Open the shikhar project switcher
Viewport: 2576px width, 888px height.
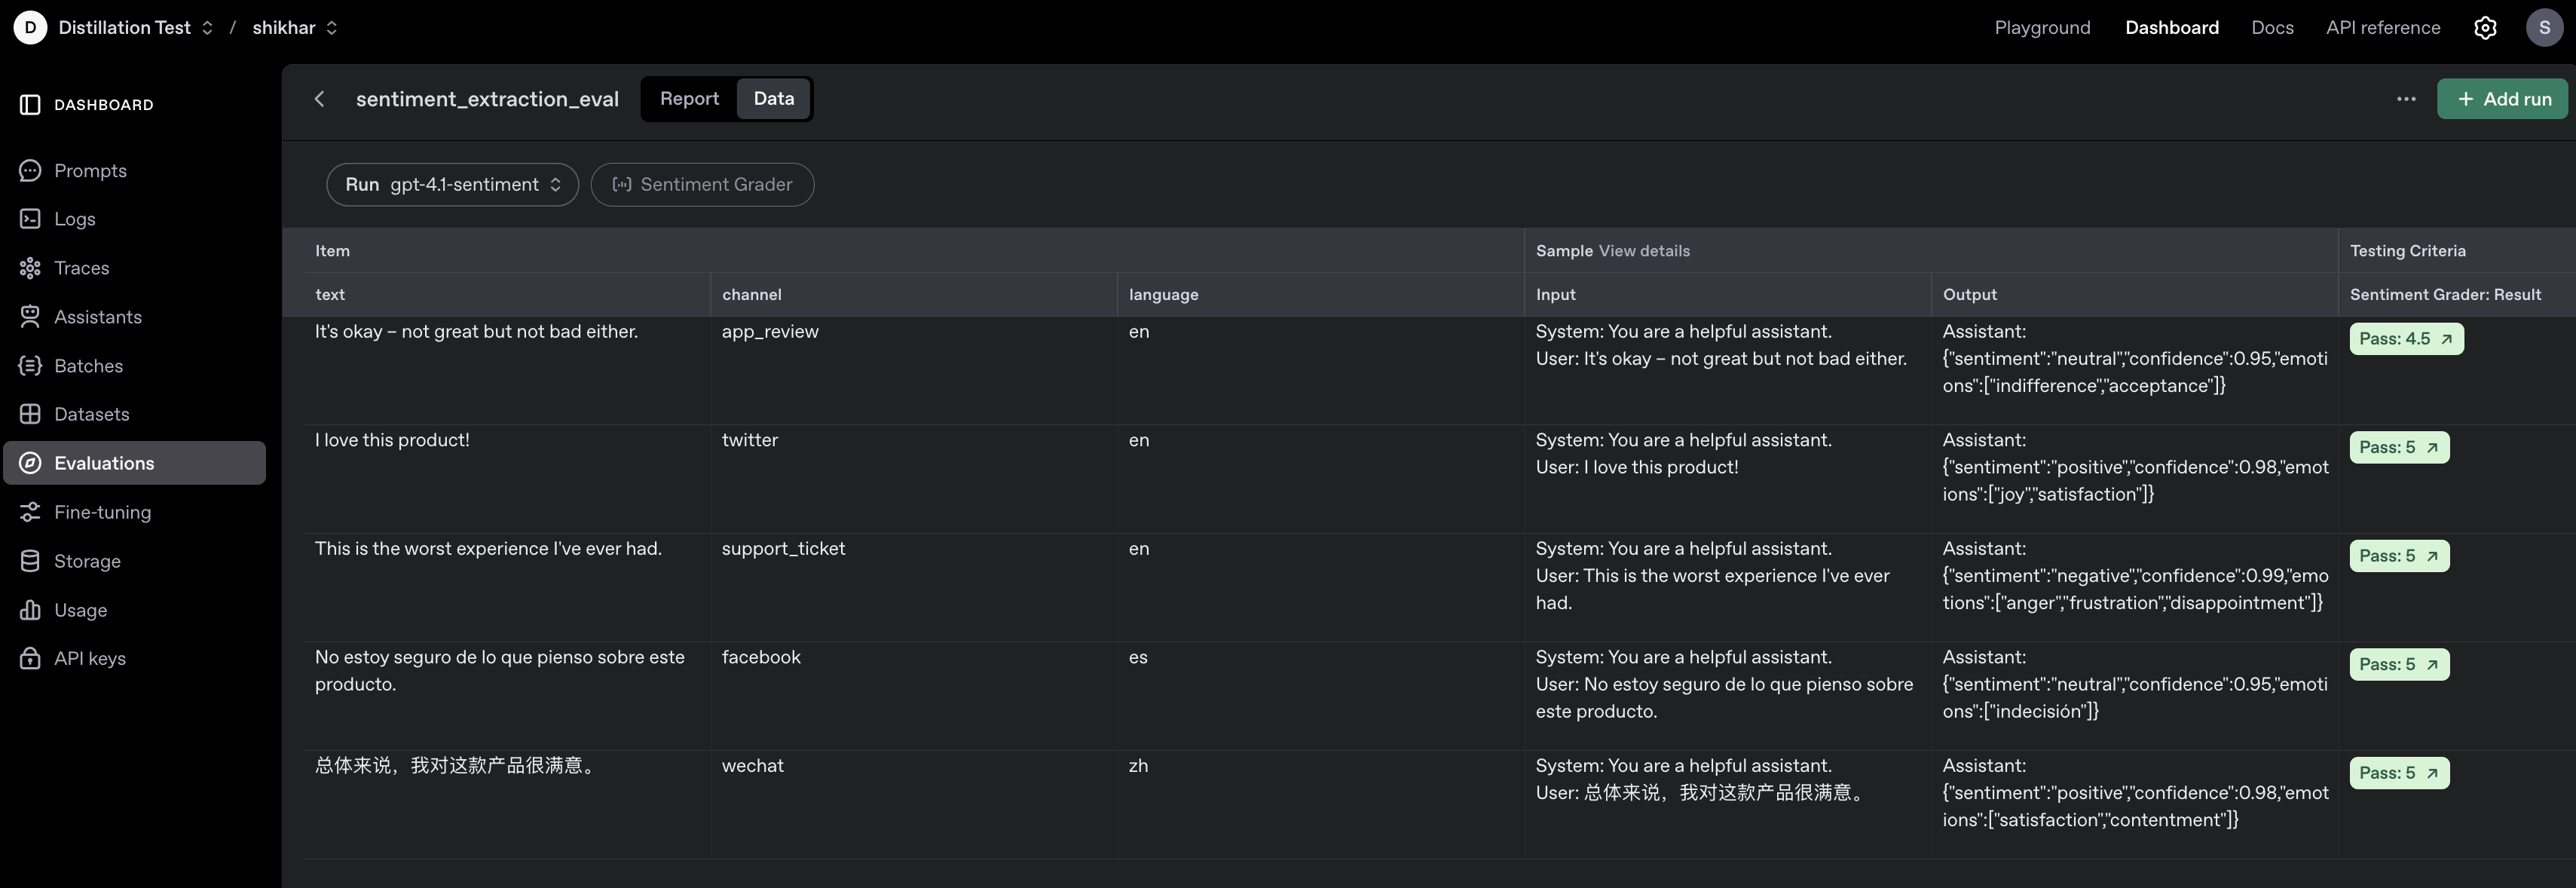click(294, 28)
